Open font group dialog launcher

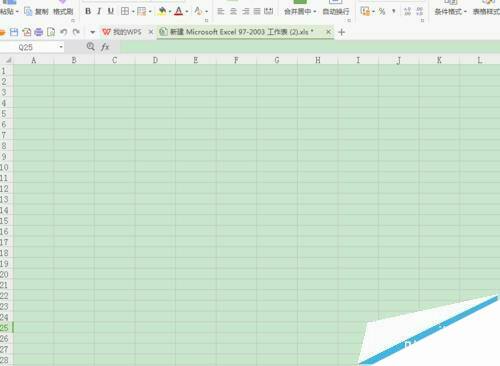(206, 21)
